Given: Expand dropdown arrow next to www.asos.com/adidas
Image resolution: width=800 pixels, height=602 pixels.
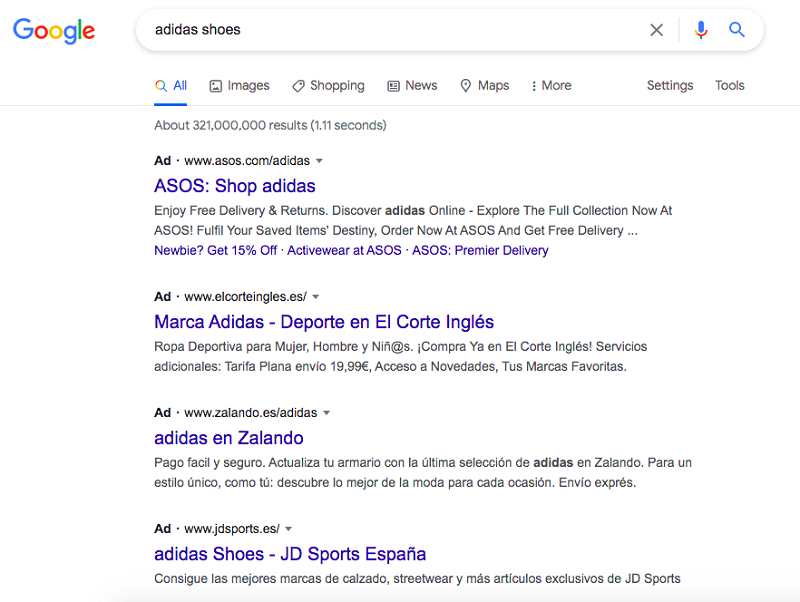Looking at the screenshot, I should click(319, 161).
